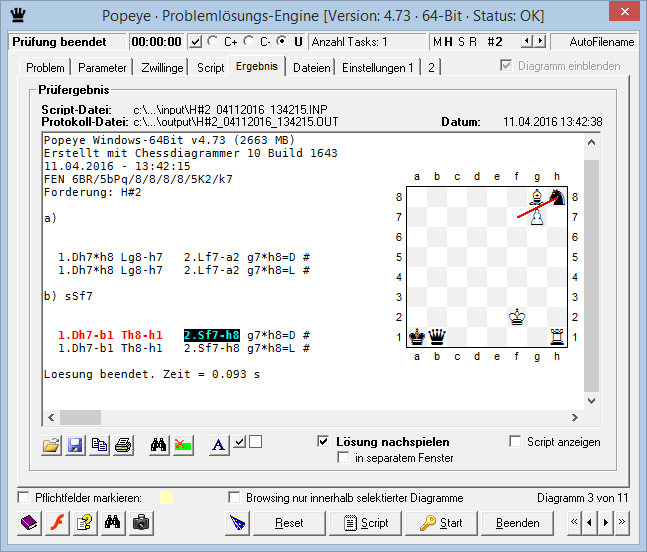The height and width of the screenshot is (552, 647).
Task: Enable in separatem Fenster checkbox
Action: tap(343, 458)
